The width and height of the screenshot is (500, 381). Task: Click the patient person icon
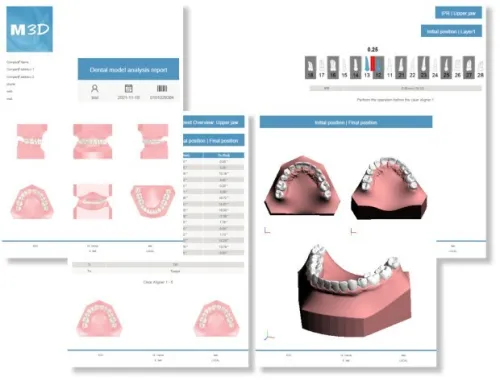click(x=95, y=89)
